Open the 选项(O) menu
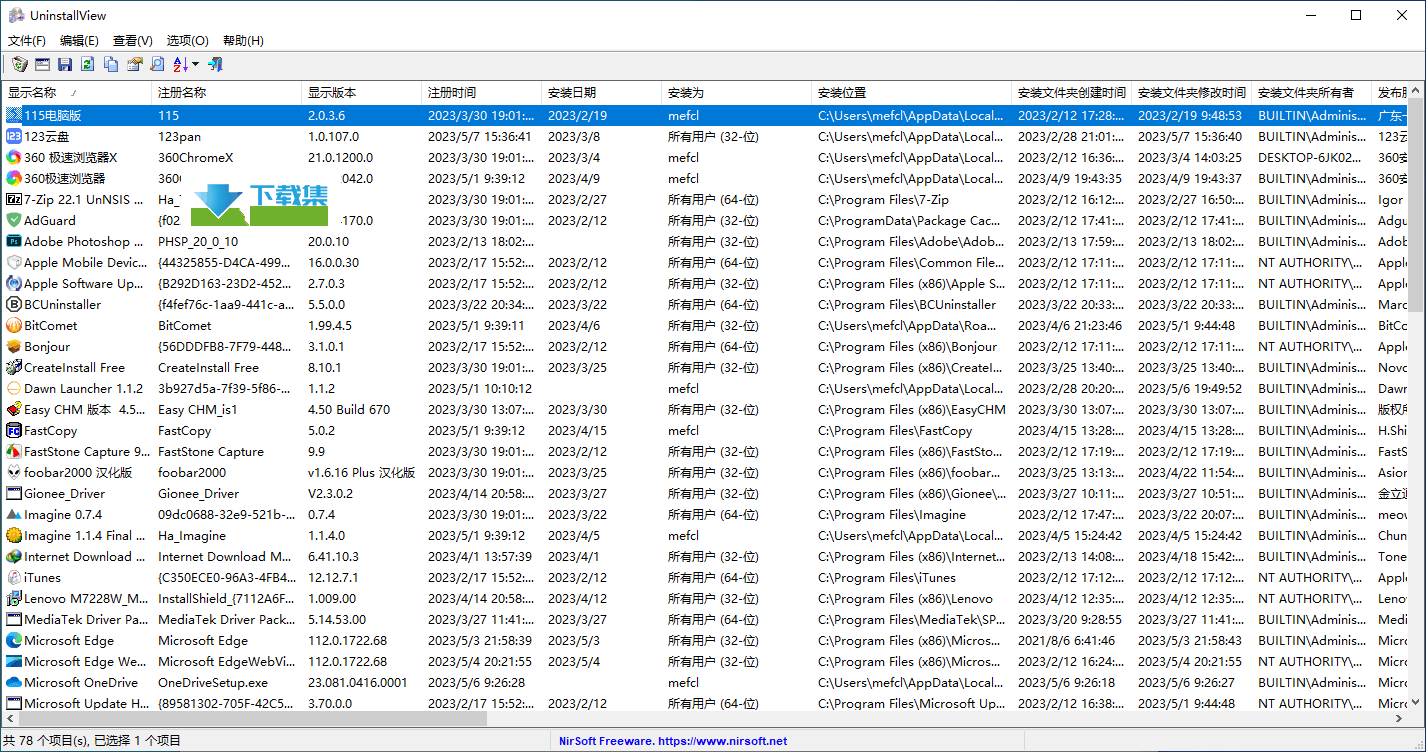 (187, 41)
